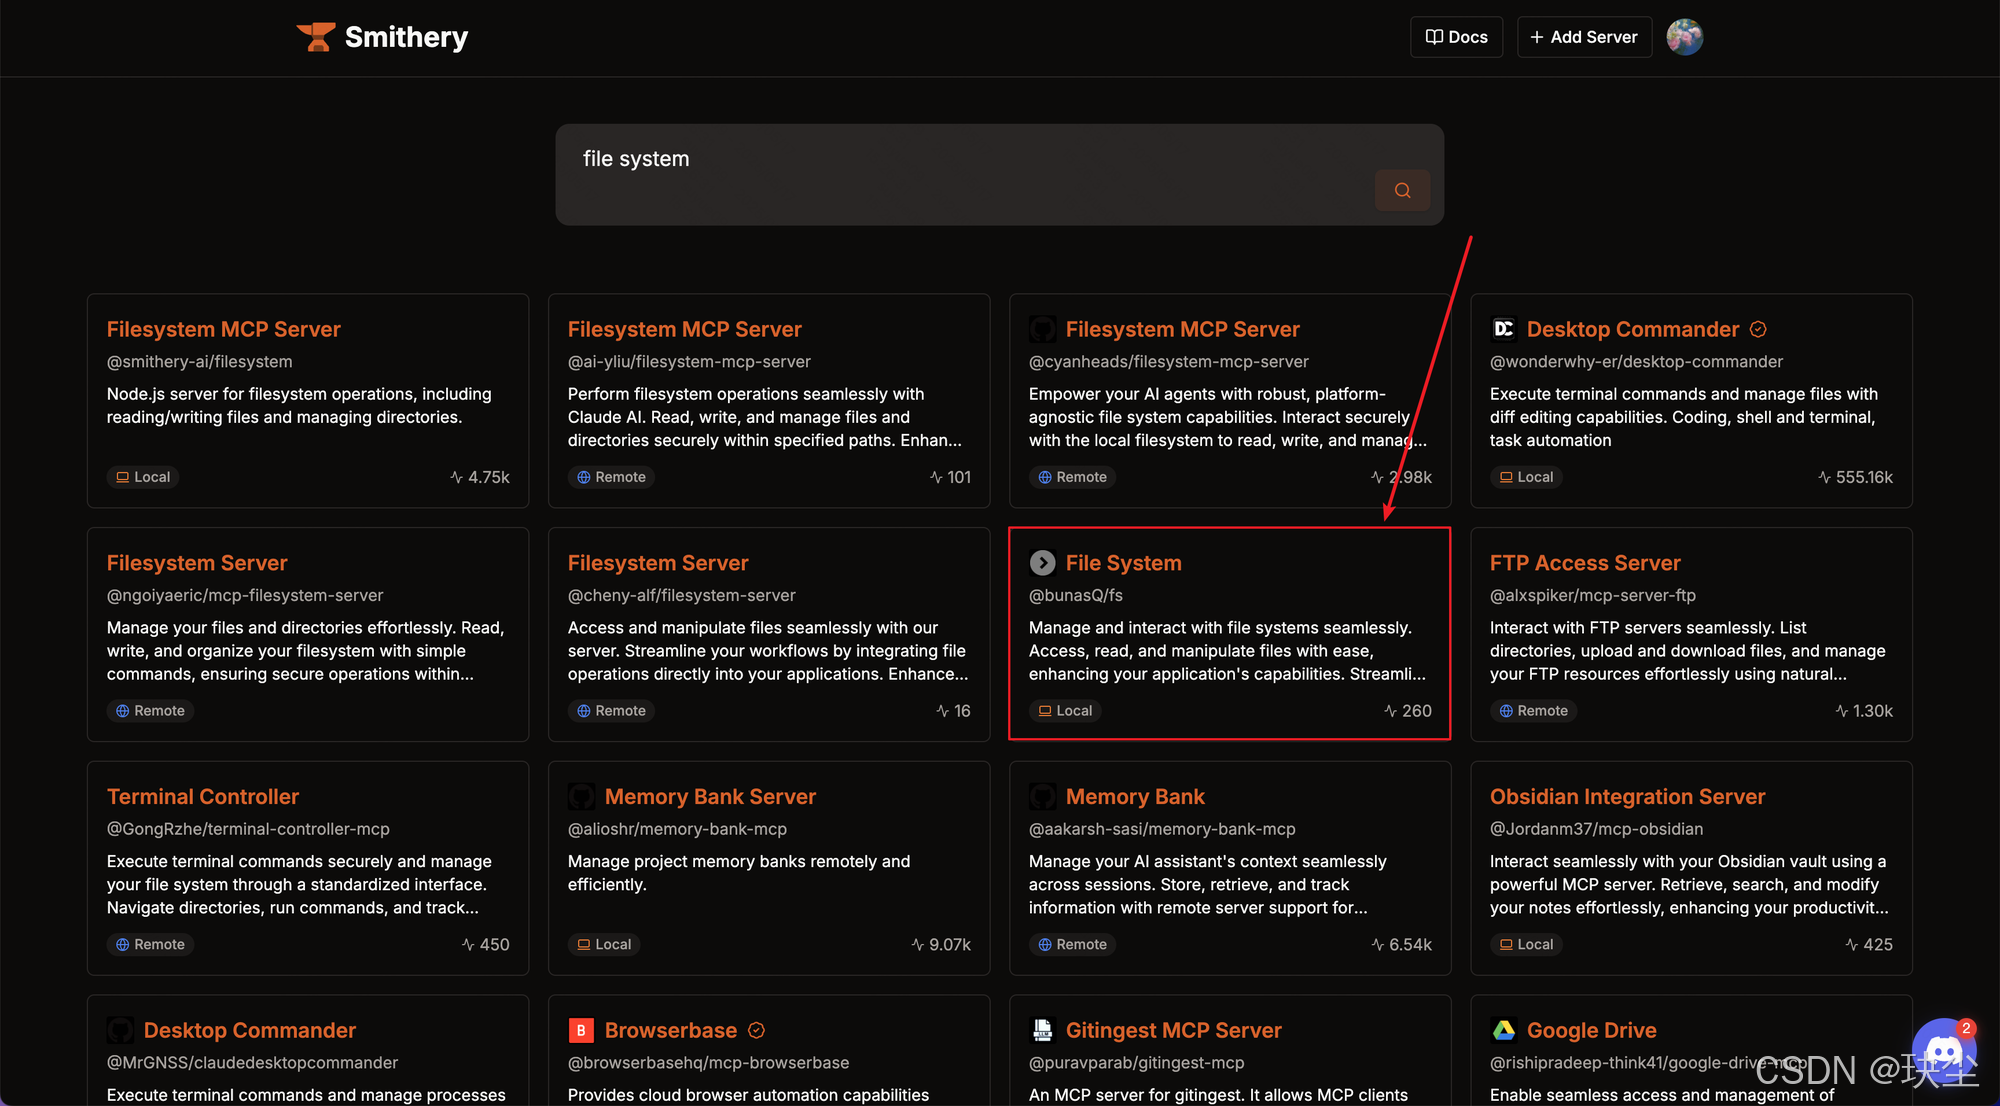Click the Gitingest MCP Server icon
This screenshot has width=2000, height=1106.
pyautogui.click(x=1042, y=1030)
